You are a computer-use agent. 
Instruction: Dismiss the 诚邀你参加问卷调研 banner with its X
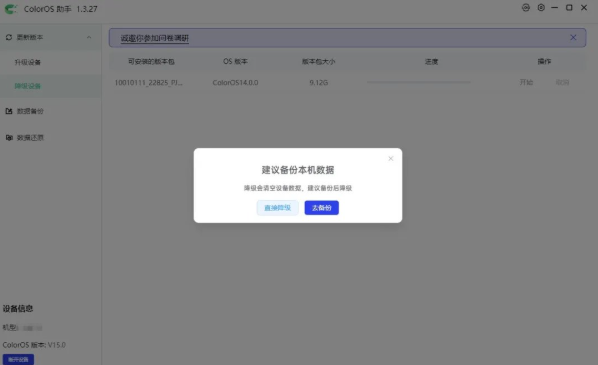point(573,37)
